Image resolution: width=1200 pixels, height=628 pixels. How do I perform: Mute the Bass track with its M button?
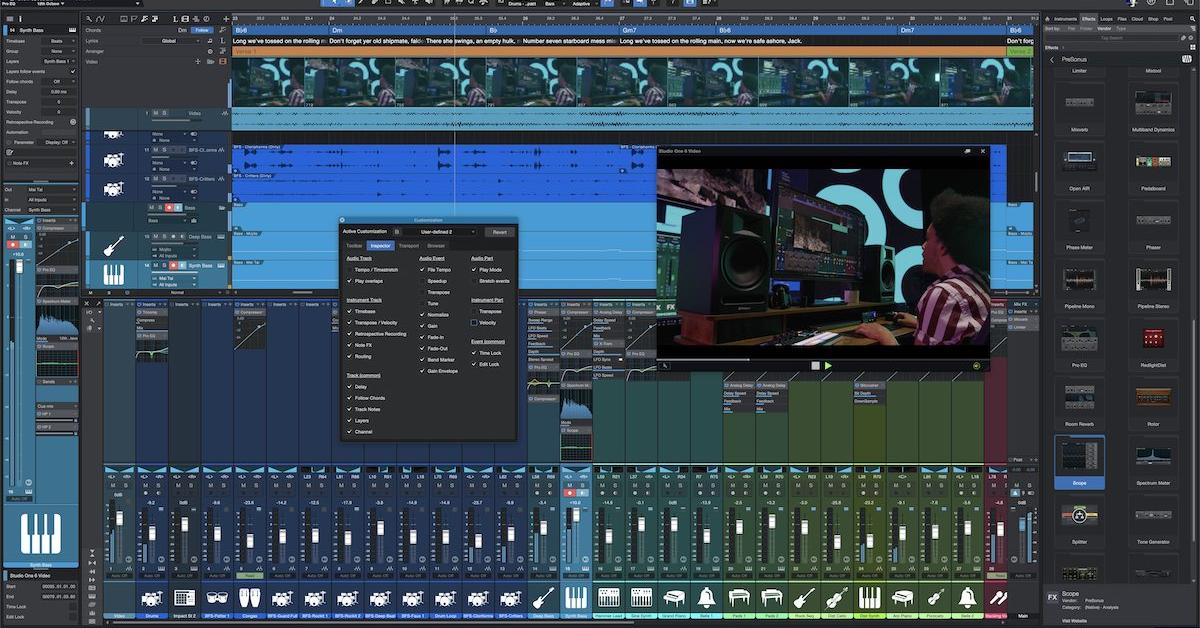click(151, 207)
